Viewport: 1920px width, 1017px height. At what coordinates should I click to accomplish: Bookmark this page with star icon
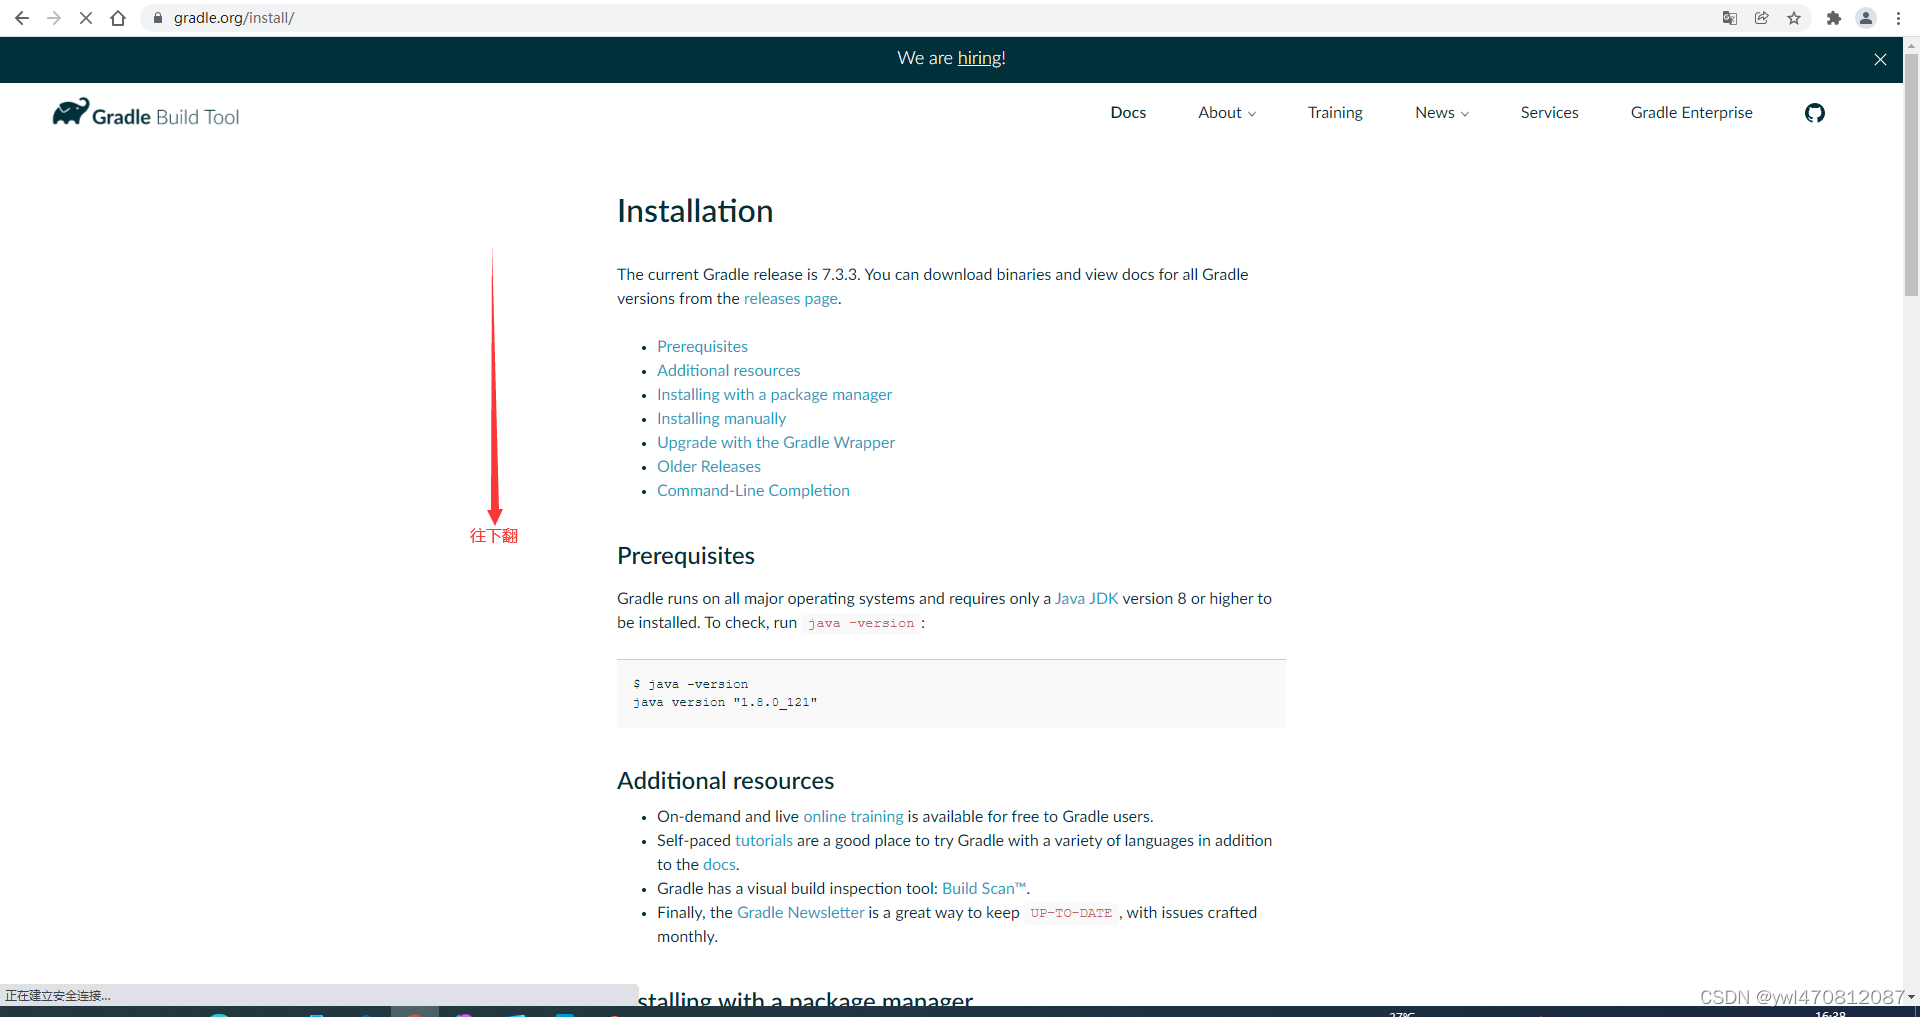1794,18
